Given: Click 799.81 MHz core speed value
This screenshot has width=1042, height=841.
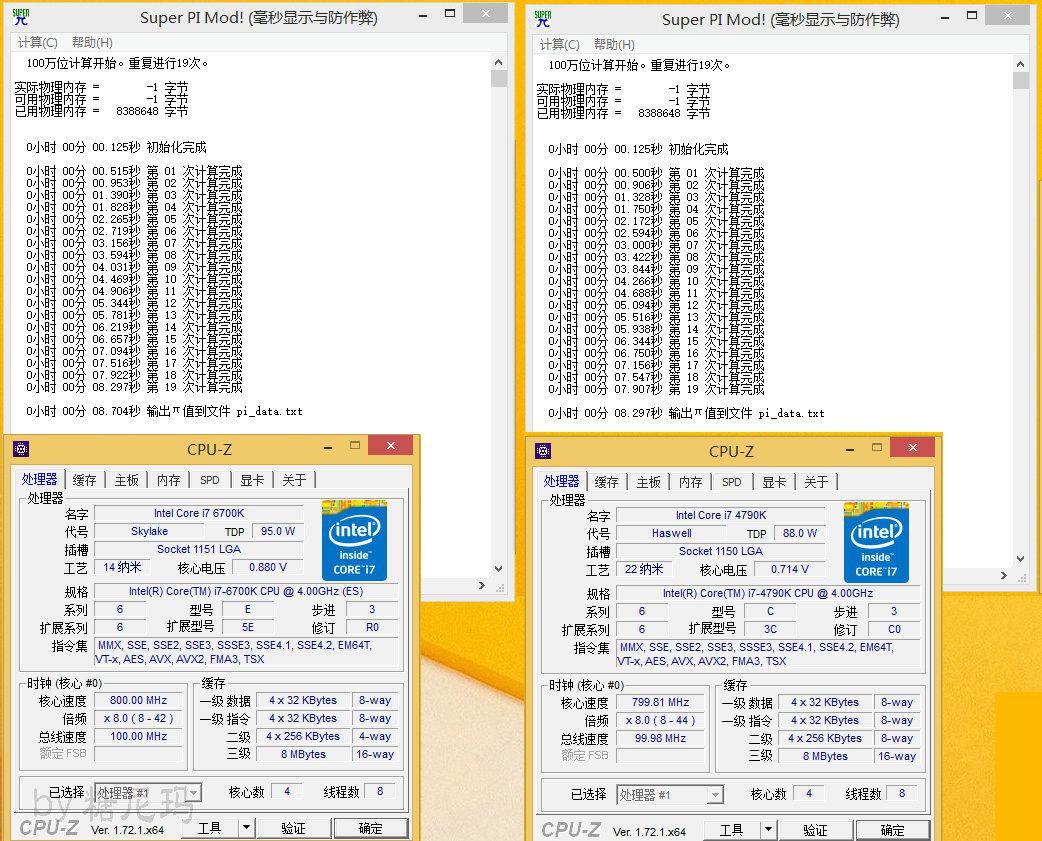Looking at the screenshot, I should click(661, 702).
